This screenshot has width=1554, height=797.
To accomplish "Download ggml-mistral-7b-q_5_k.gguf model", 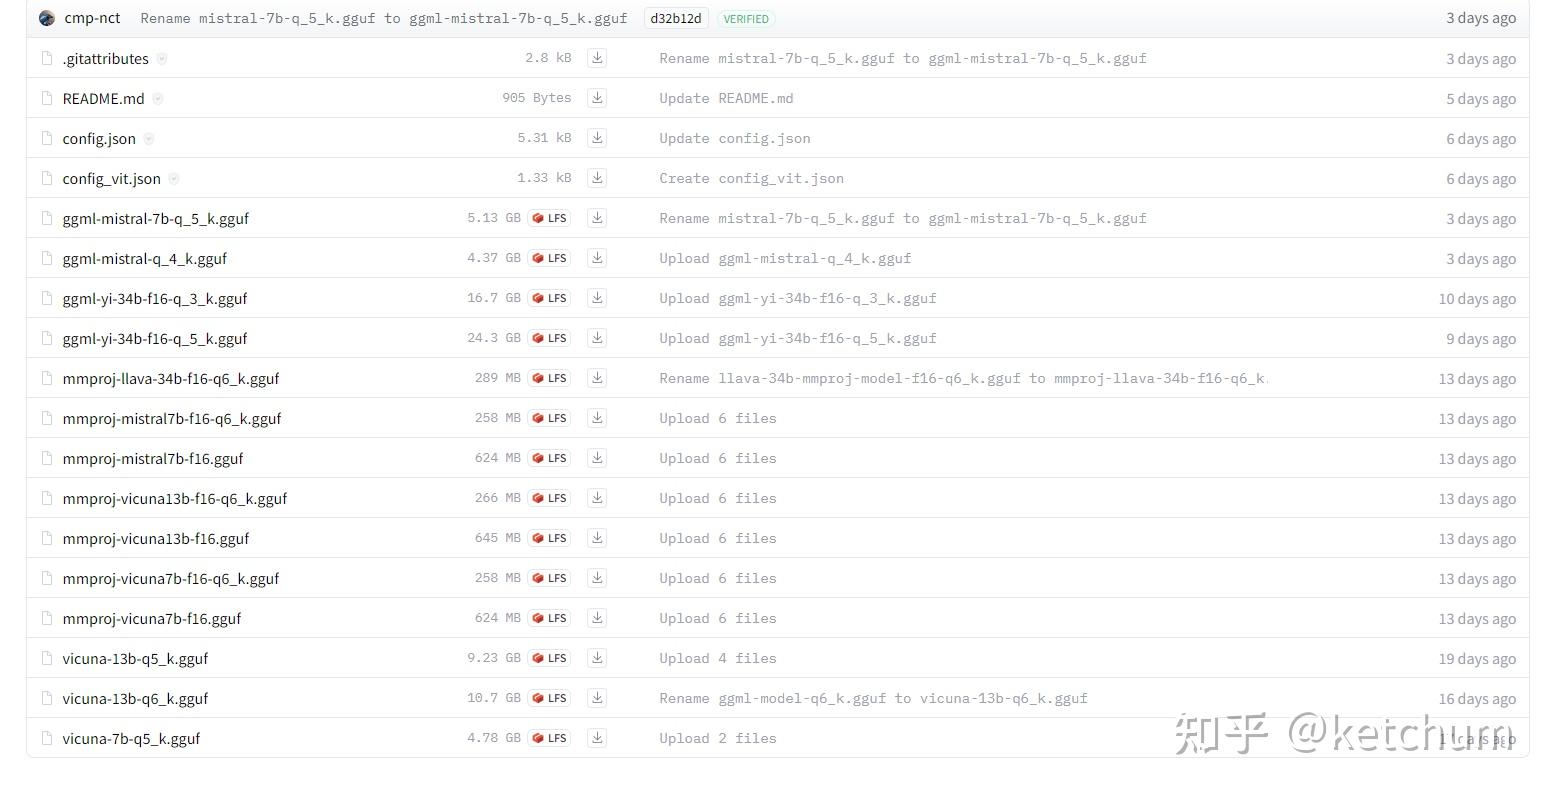I will 597,217.
